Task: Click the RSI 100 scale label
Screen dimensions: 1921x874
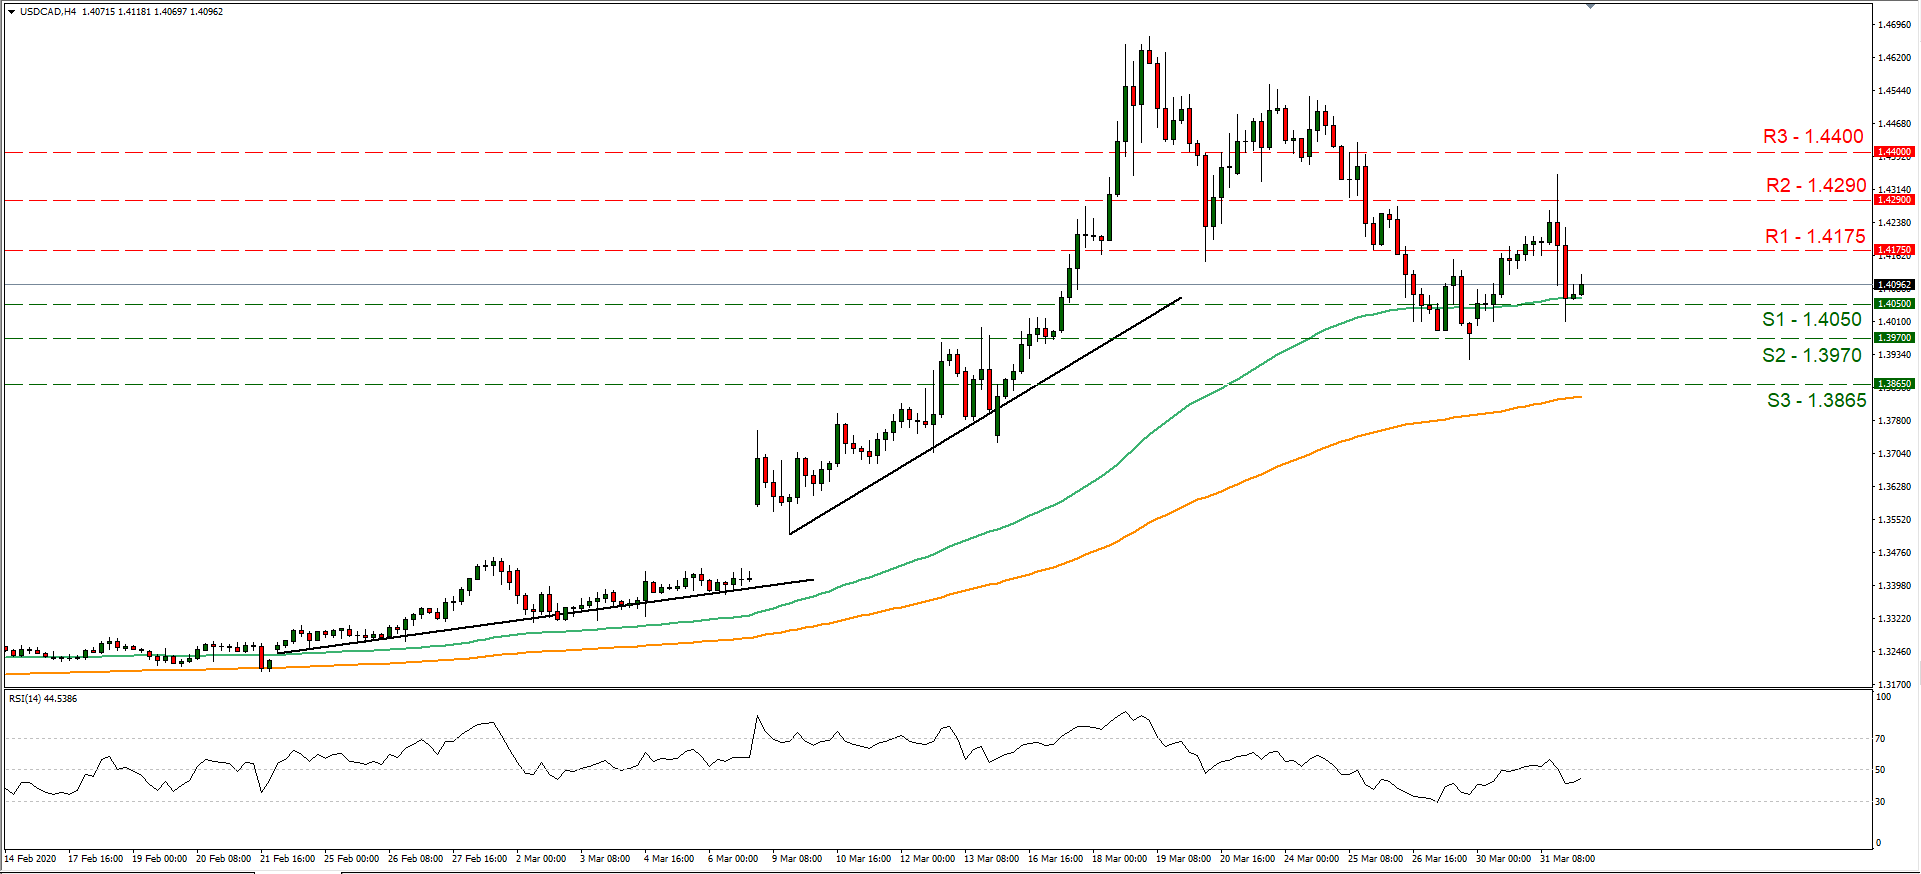Action: click(x=1883, y=696)
